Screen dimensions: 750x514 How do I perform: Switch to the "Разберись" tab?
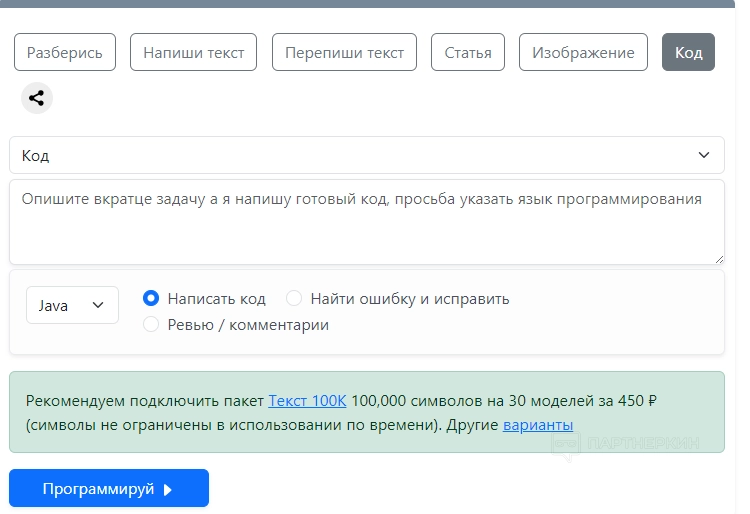coord(65,52)
